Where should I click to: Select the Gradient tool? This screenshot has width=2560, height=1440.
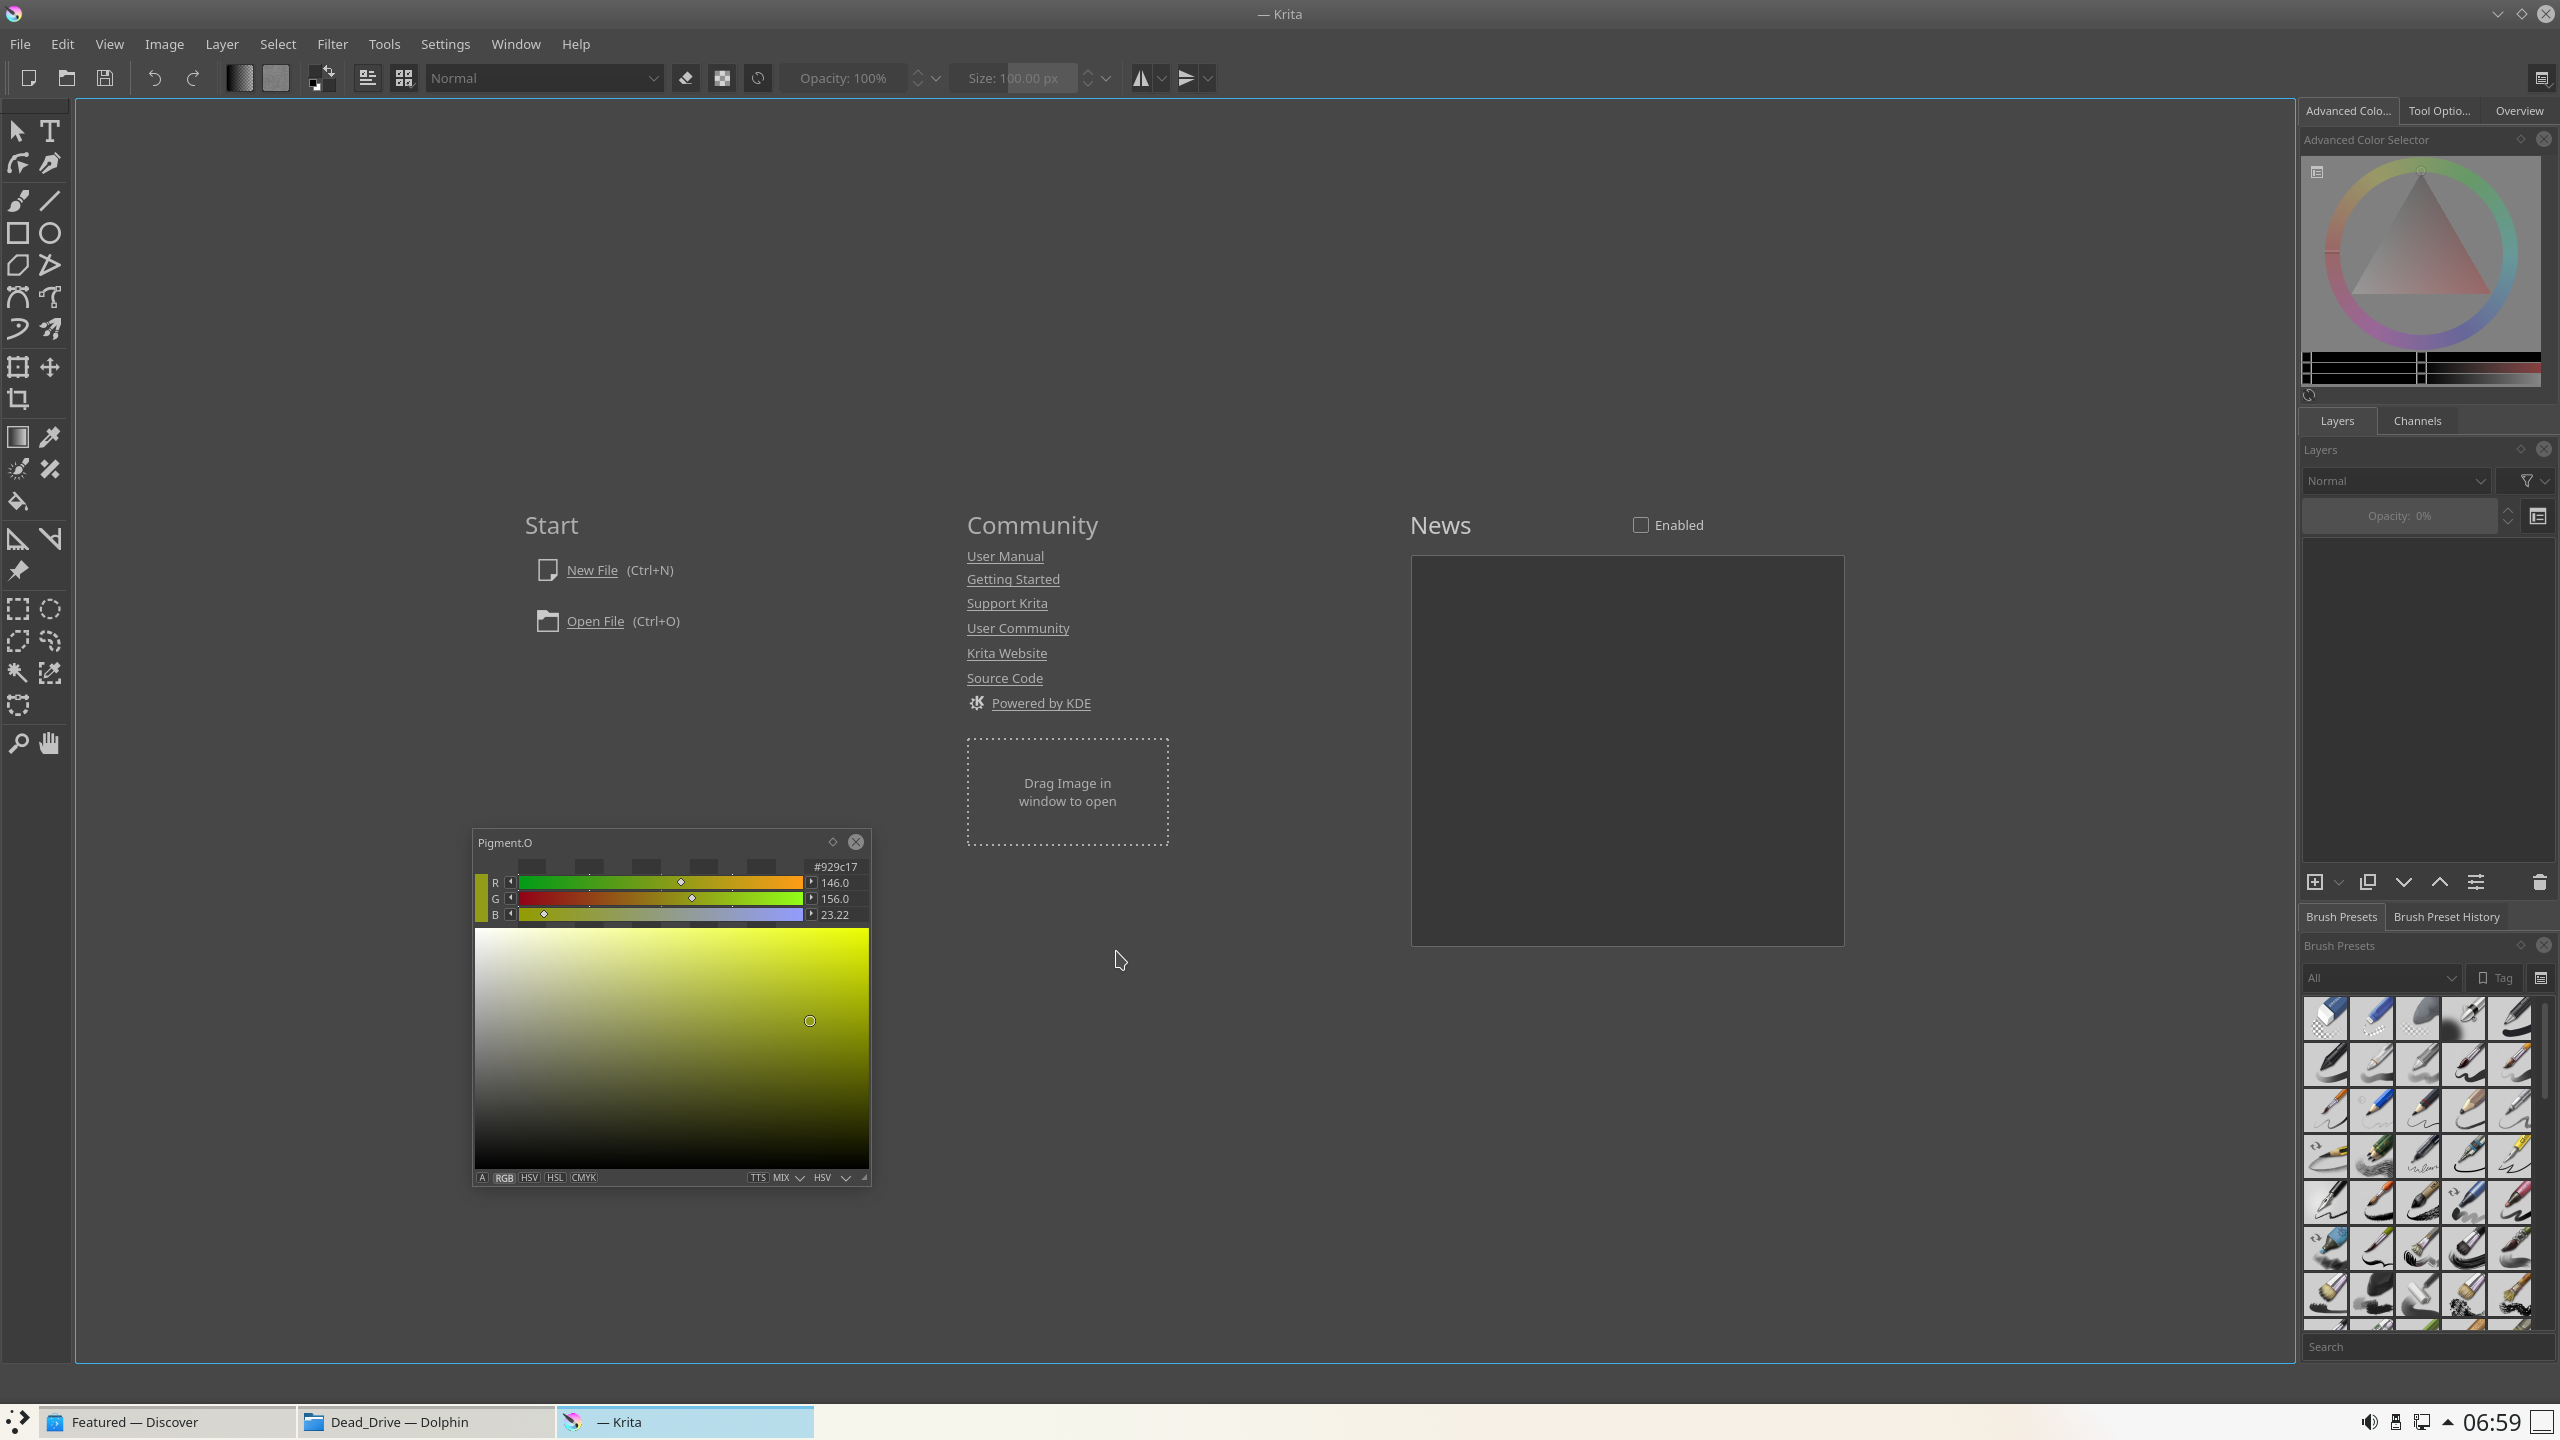coord(18,437)
